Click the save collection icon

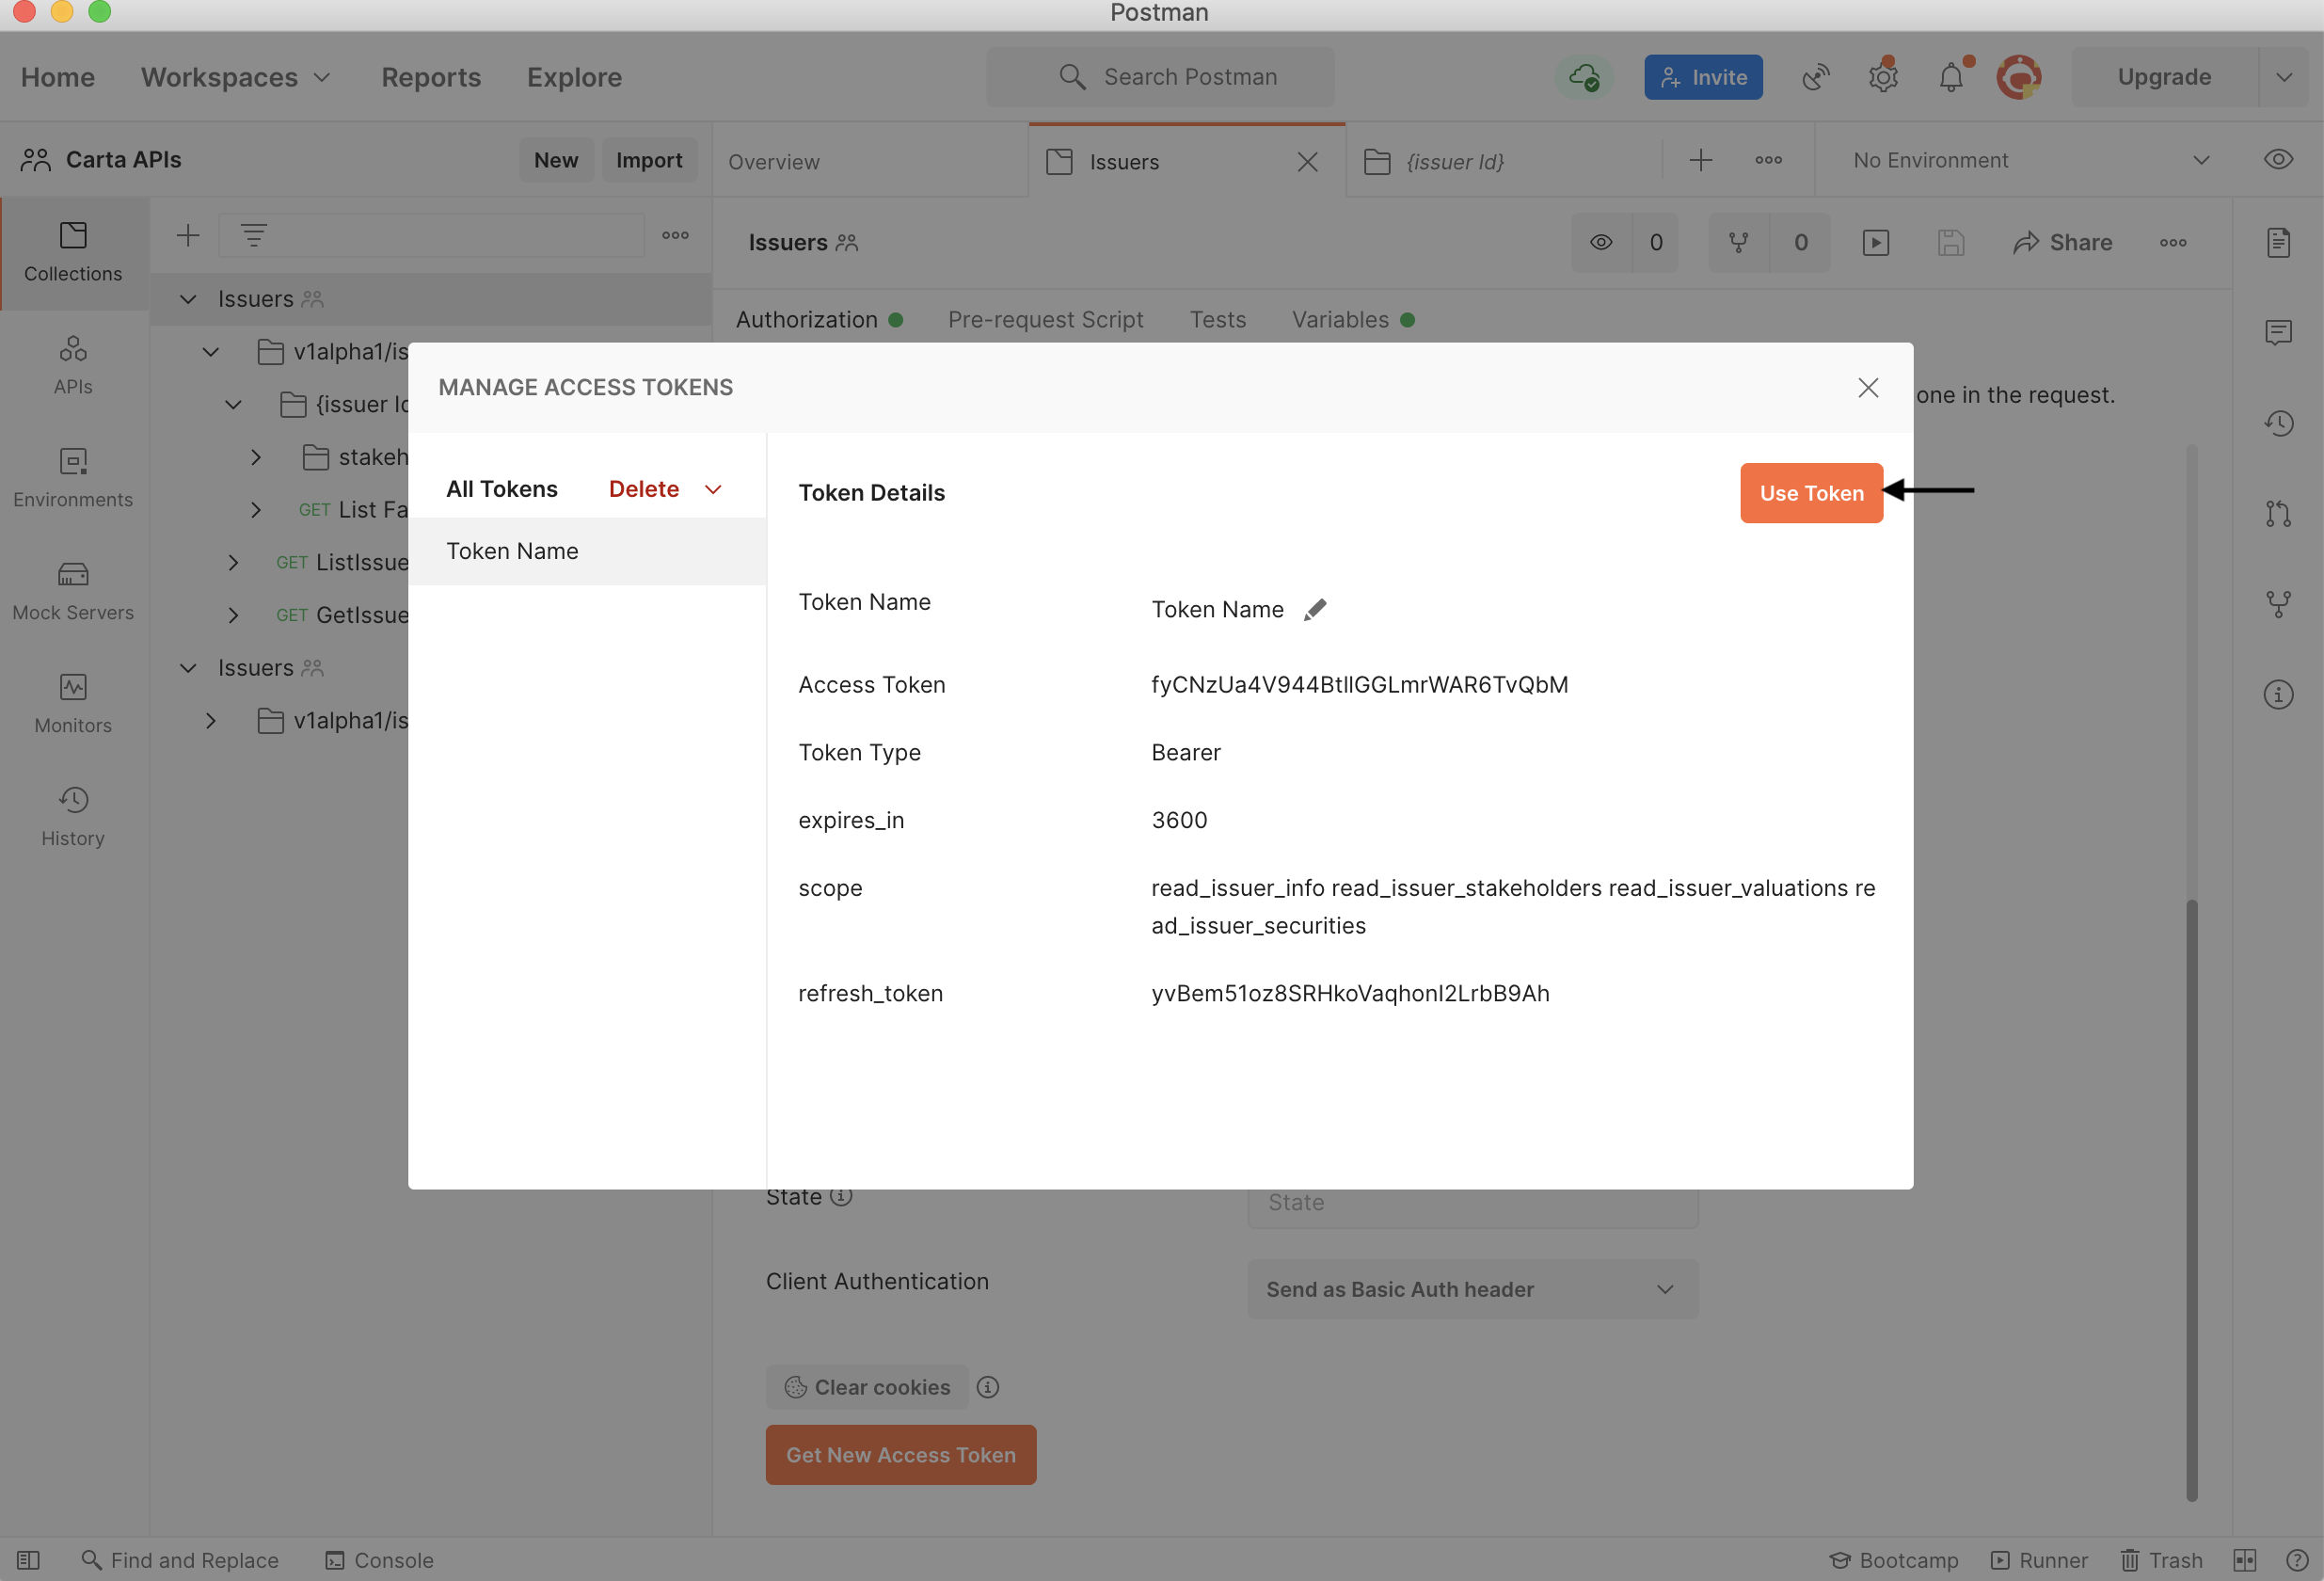[1951, 242]
